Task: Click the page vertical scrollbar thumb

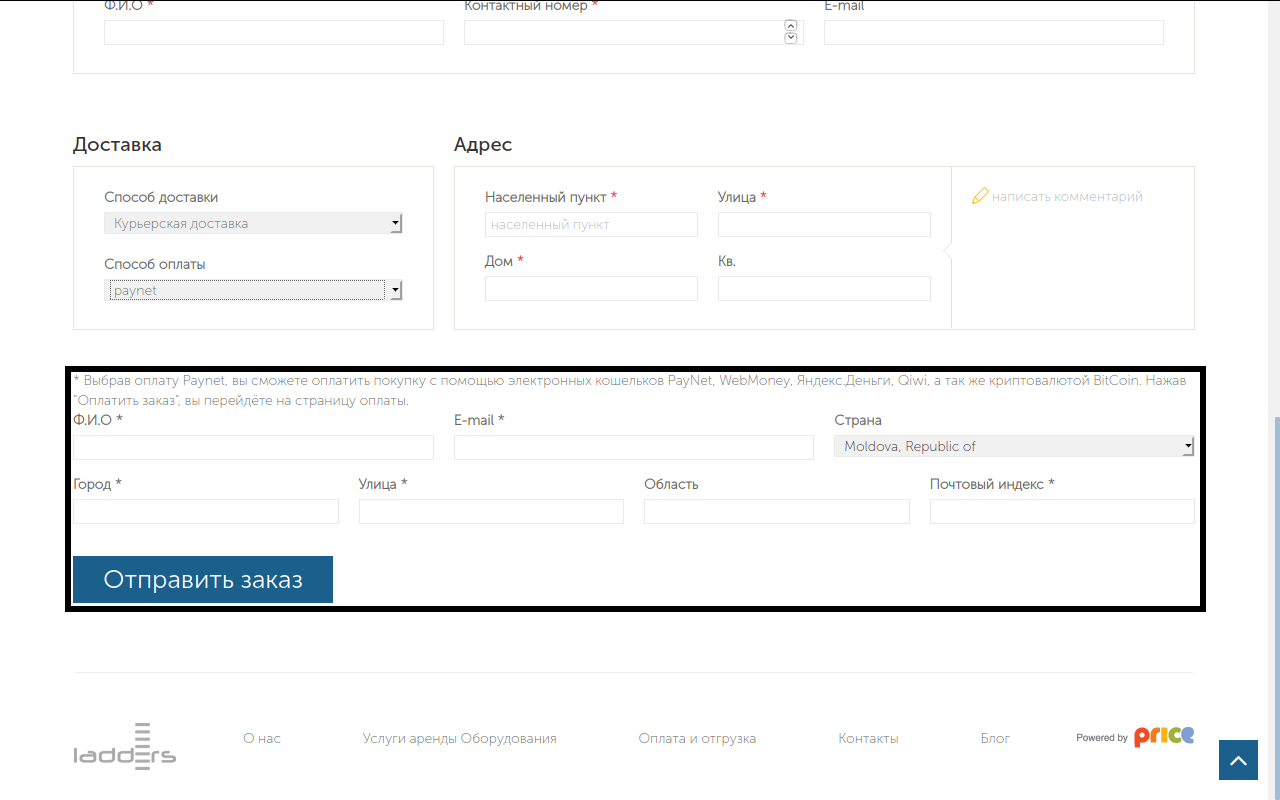Action: click(1275, 608)
